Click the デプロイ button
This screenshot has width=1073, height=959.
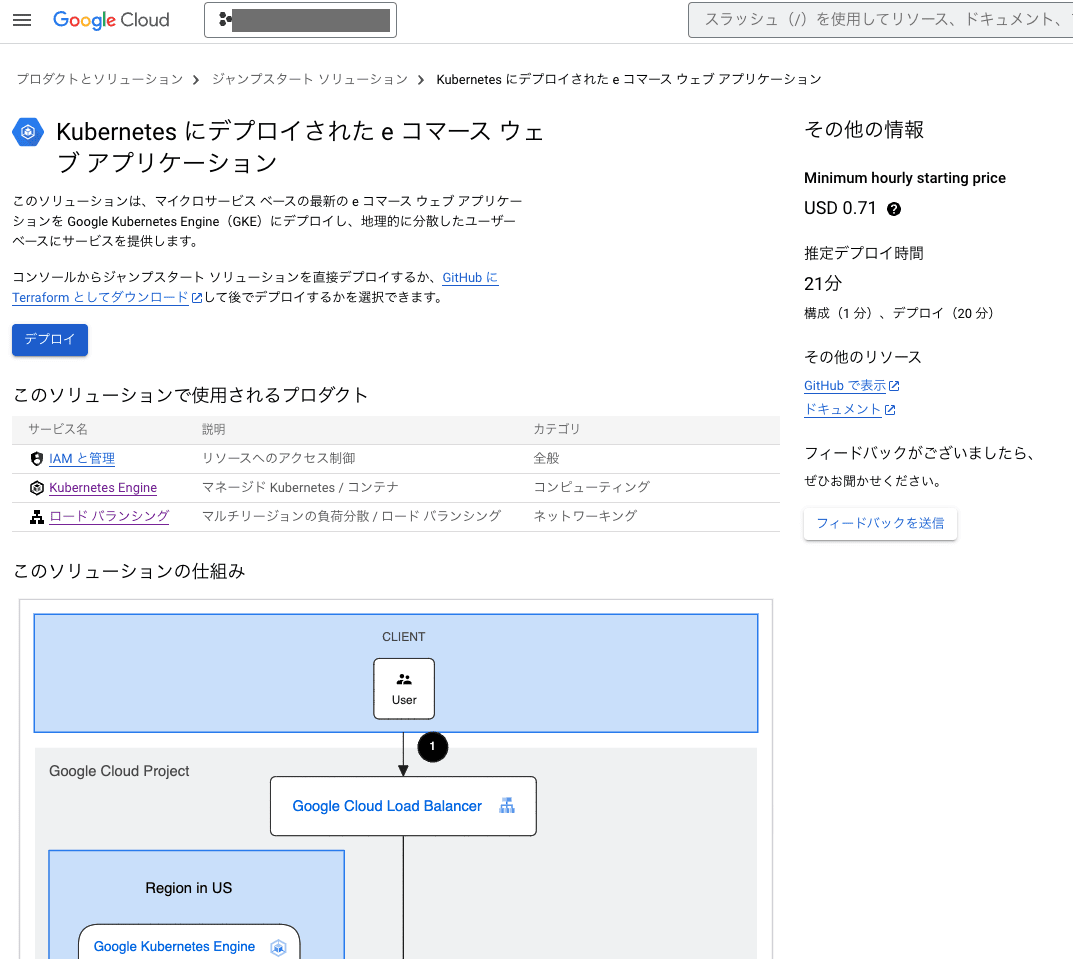[x=50, y=340]
